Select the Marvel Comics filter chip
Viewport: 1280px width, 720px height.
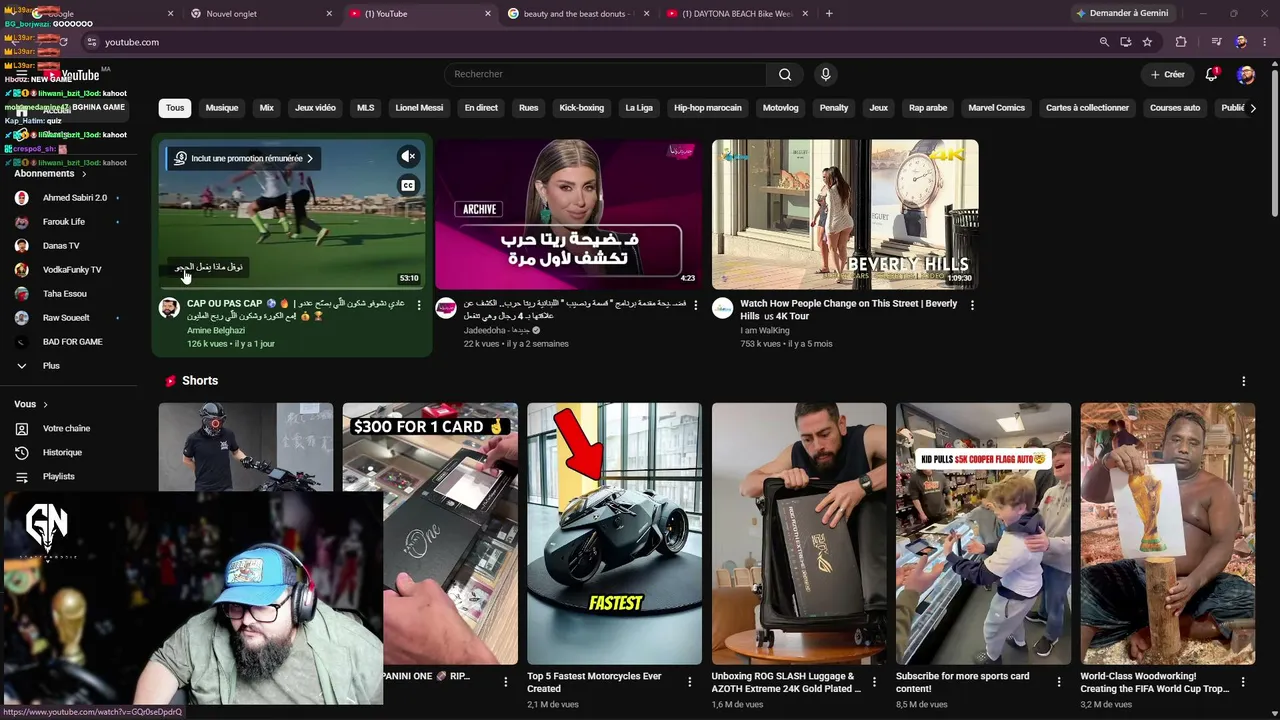pyautogui.click(x=996, y=108)
